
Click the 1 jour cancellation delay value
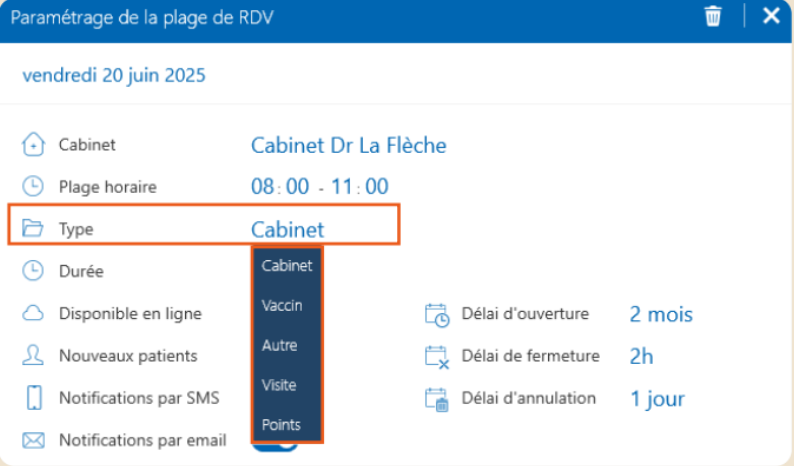pyautogui.click(x=657, y=399)
